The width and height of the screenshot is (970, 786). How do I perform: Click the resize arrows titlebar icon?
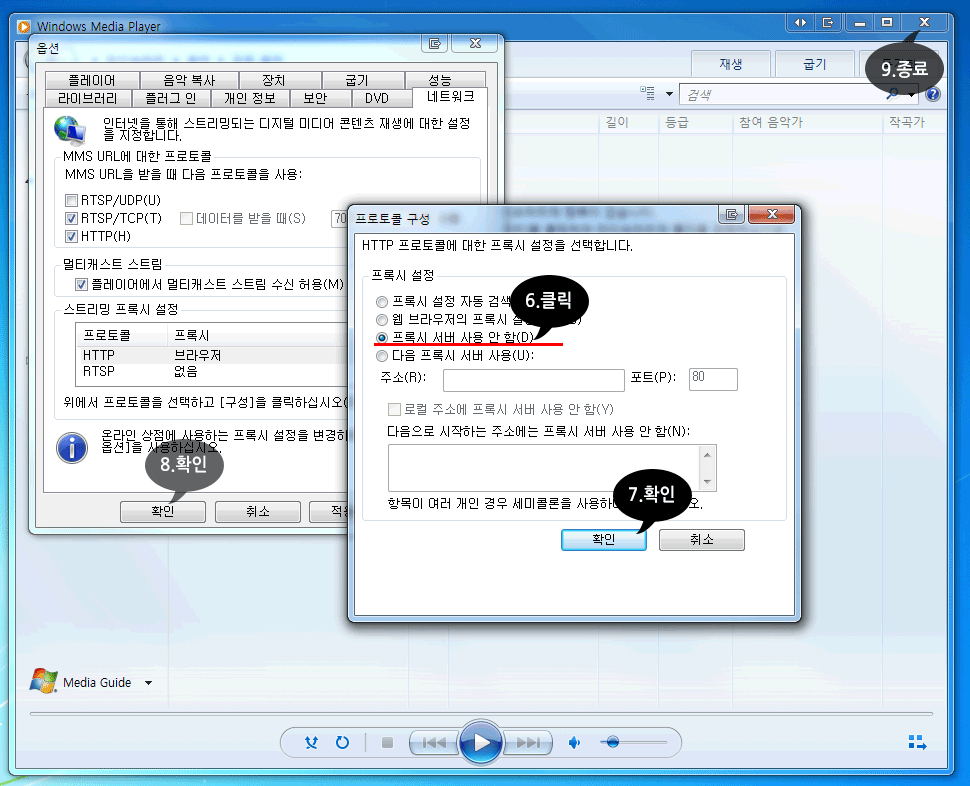click(800, 23)
